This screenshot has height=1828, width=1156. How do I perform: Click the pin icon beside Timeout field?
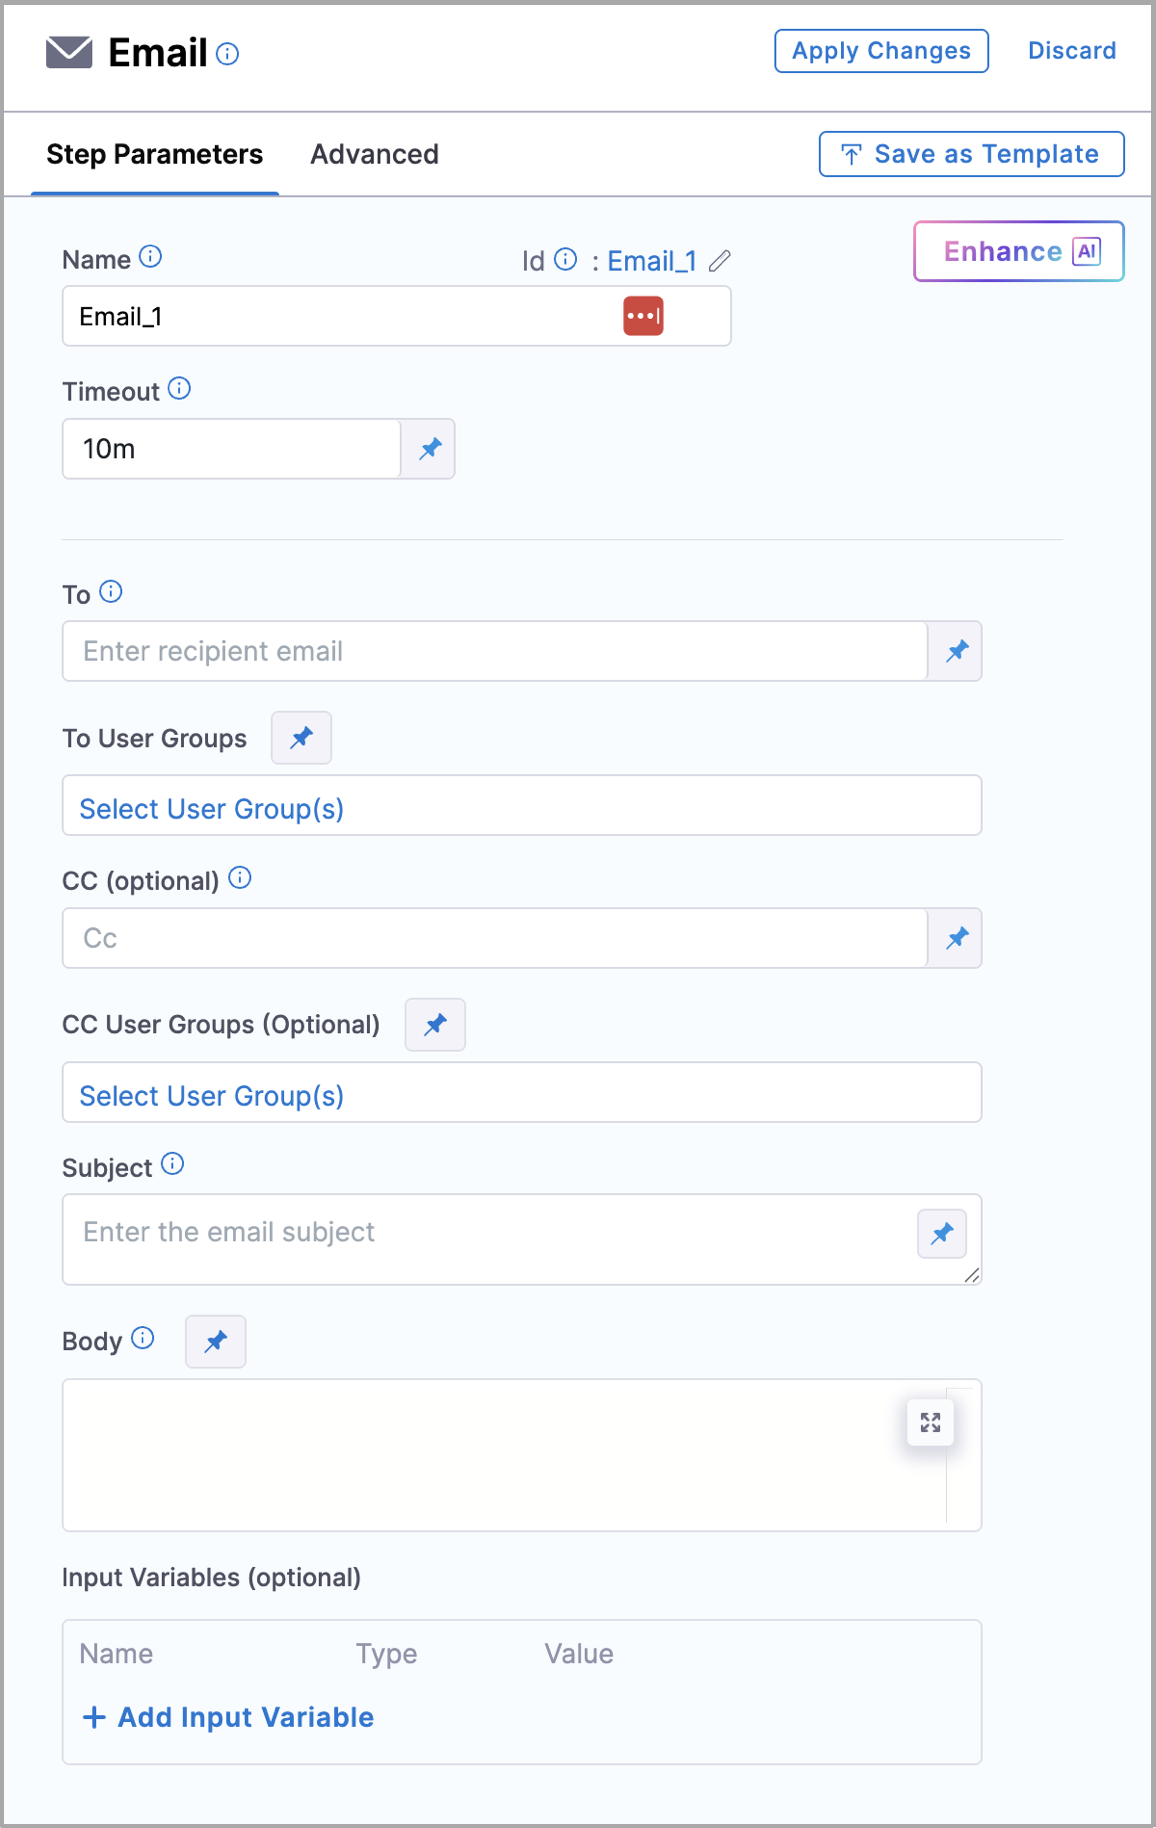(429, 449)
